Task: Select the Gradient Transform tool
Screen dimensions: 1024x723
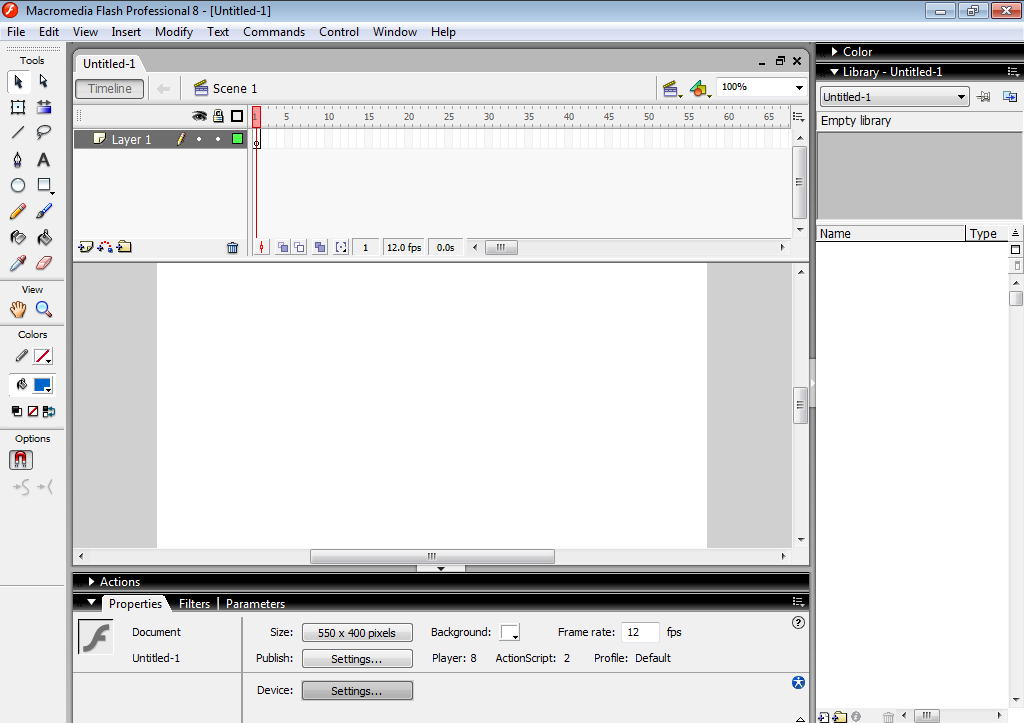Action: coord(44,107)
